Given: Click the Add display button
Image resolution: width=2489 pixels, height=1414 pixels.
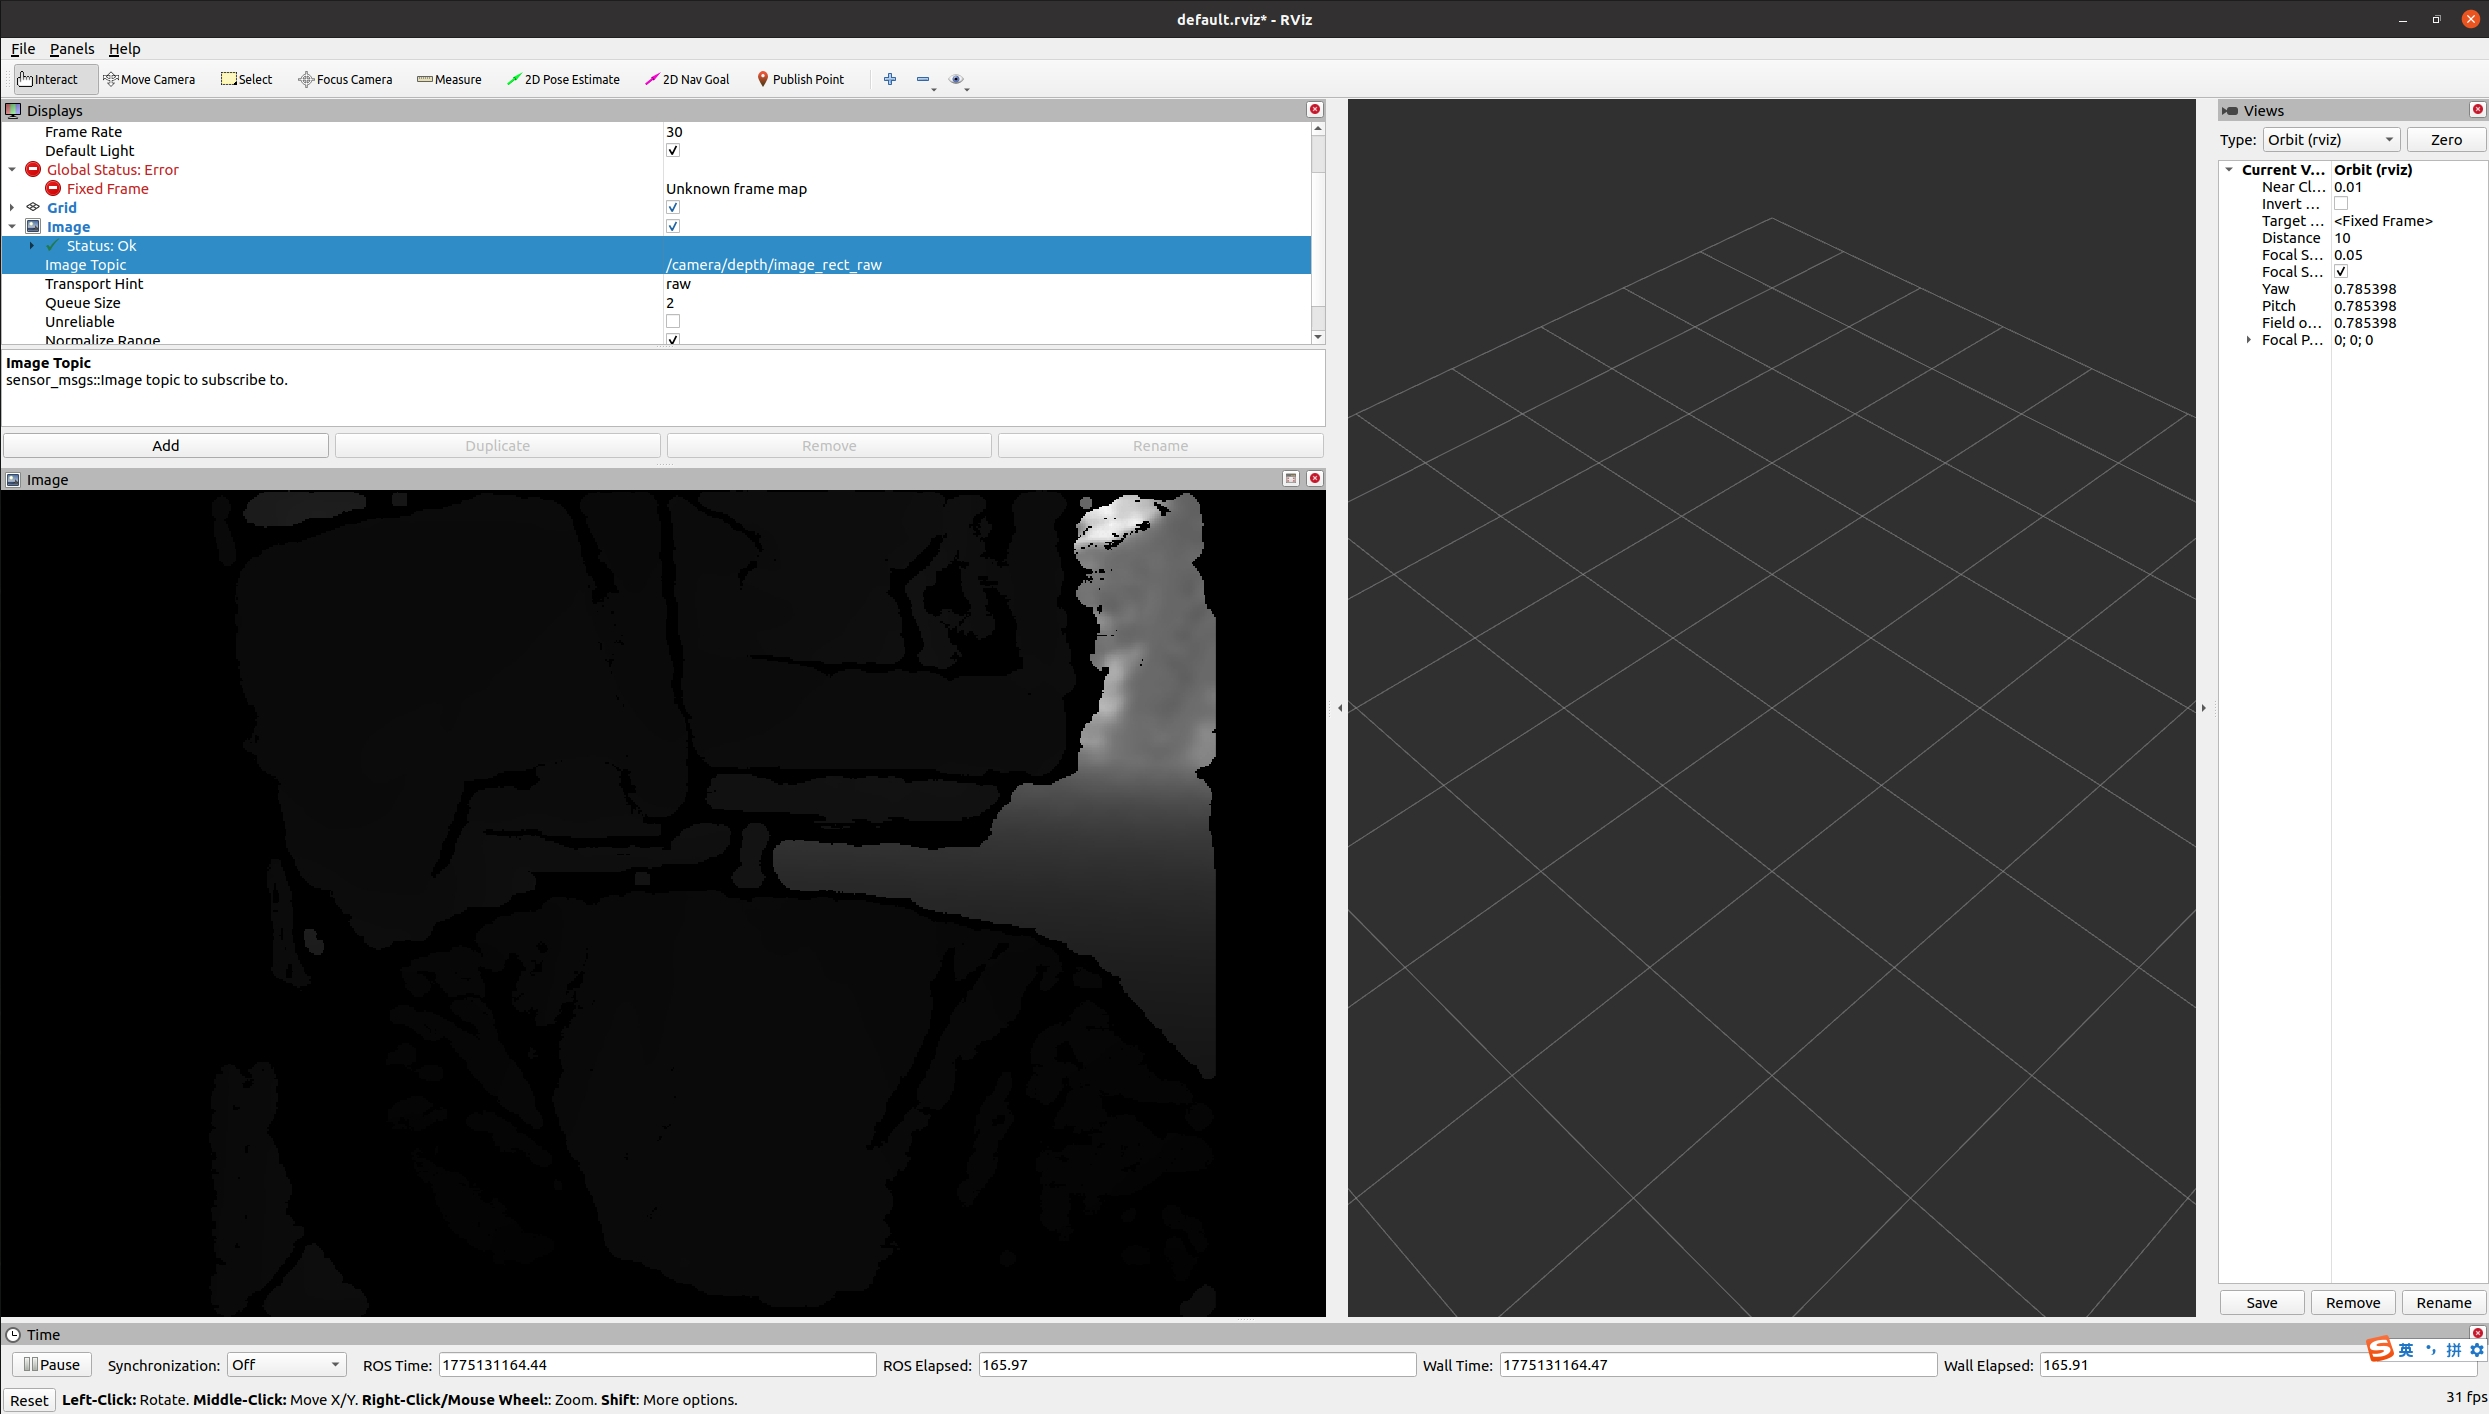Looking at the screenshot, I should (x=166, y=445).
